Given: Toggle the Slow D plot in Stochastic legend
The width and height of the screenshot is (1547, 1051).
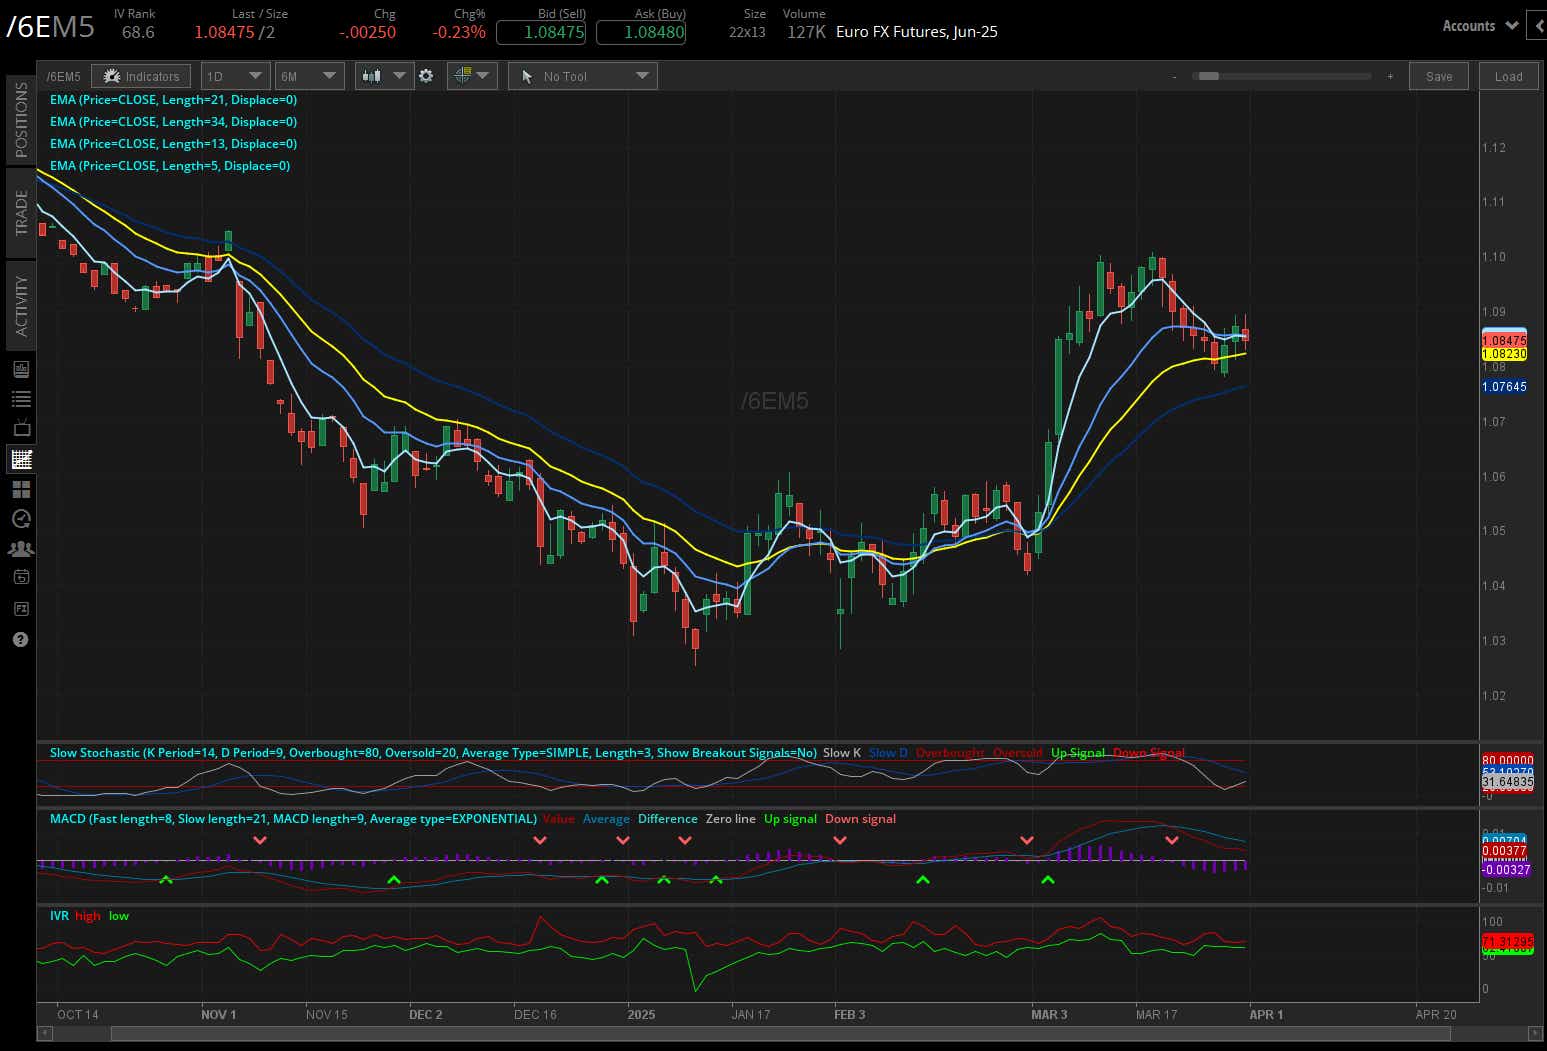Looking at the screenshot, I should [x=886, y=752].
